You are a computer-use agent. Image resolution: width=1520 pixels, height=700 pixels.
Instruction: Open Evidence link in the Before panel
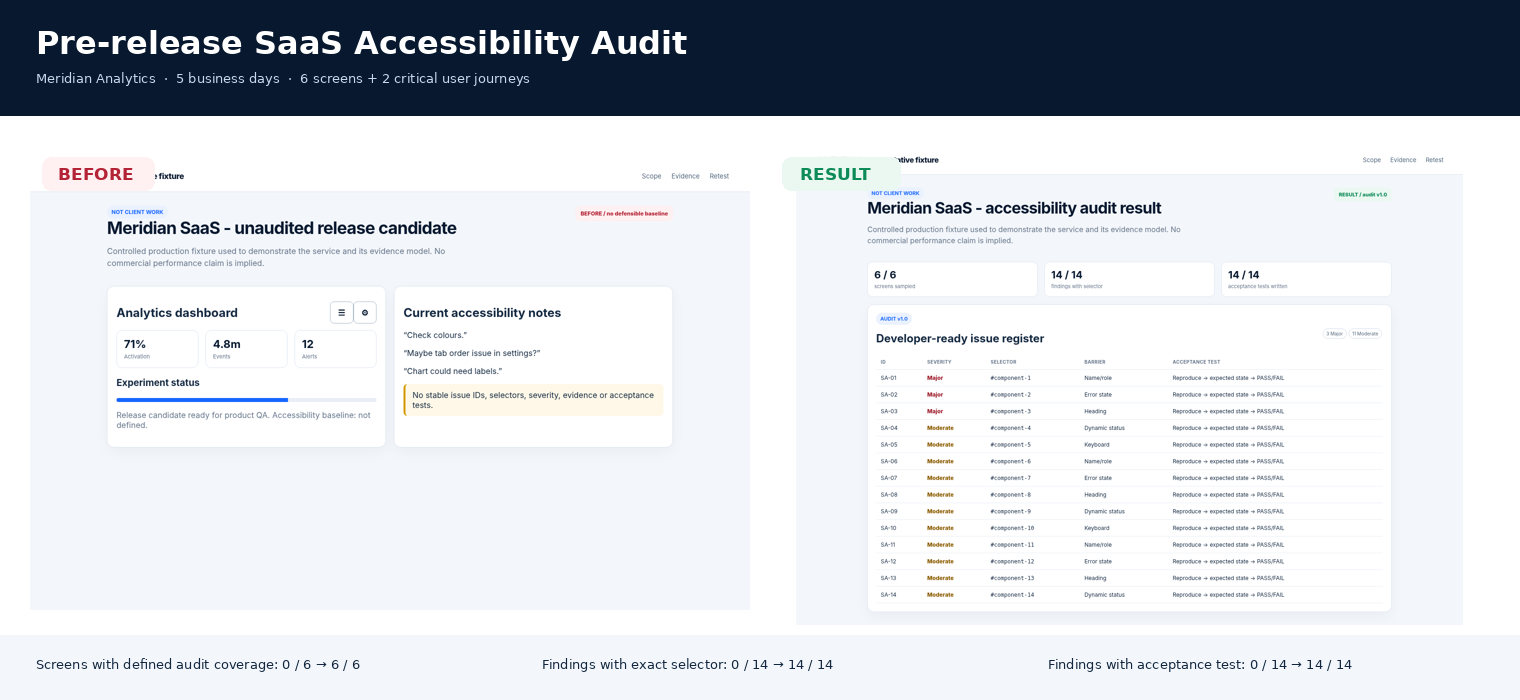pos(686,176)
